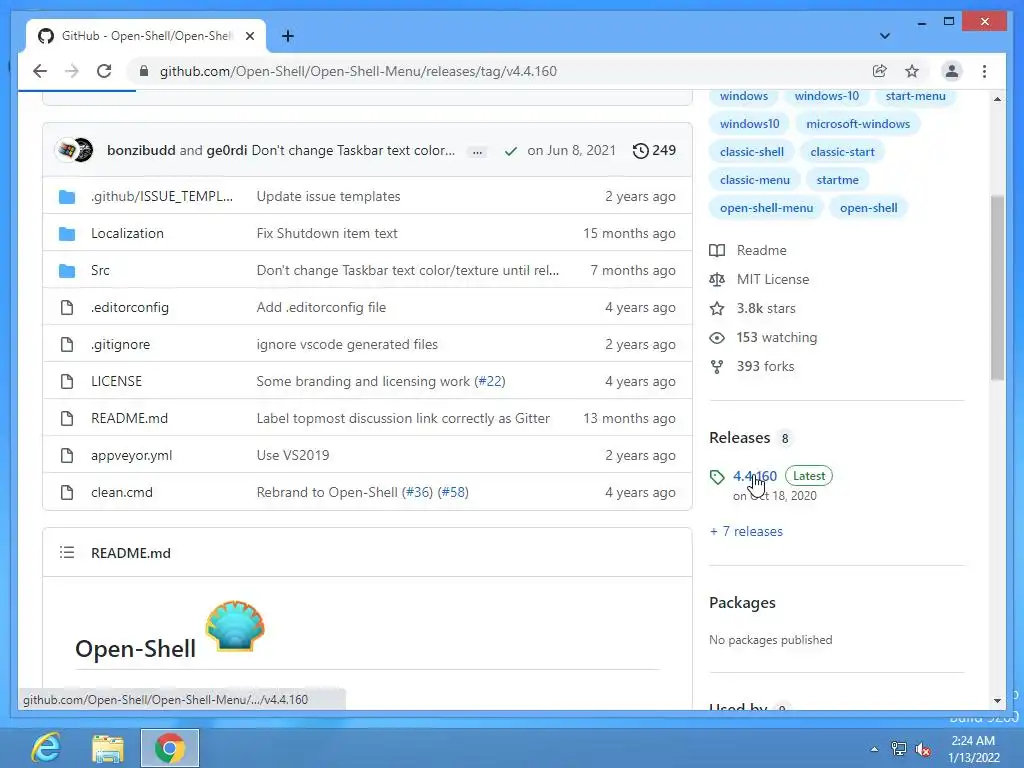This screenshot has width=1024, height=768.
Task: Open the Localization folder
Action: point(127,233)
